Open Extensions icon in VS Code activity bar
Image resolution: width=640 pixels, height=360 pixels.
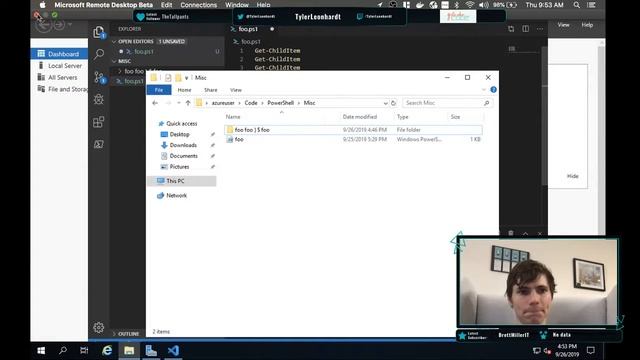tap(99, 122)
